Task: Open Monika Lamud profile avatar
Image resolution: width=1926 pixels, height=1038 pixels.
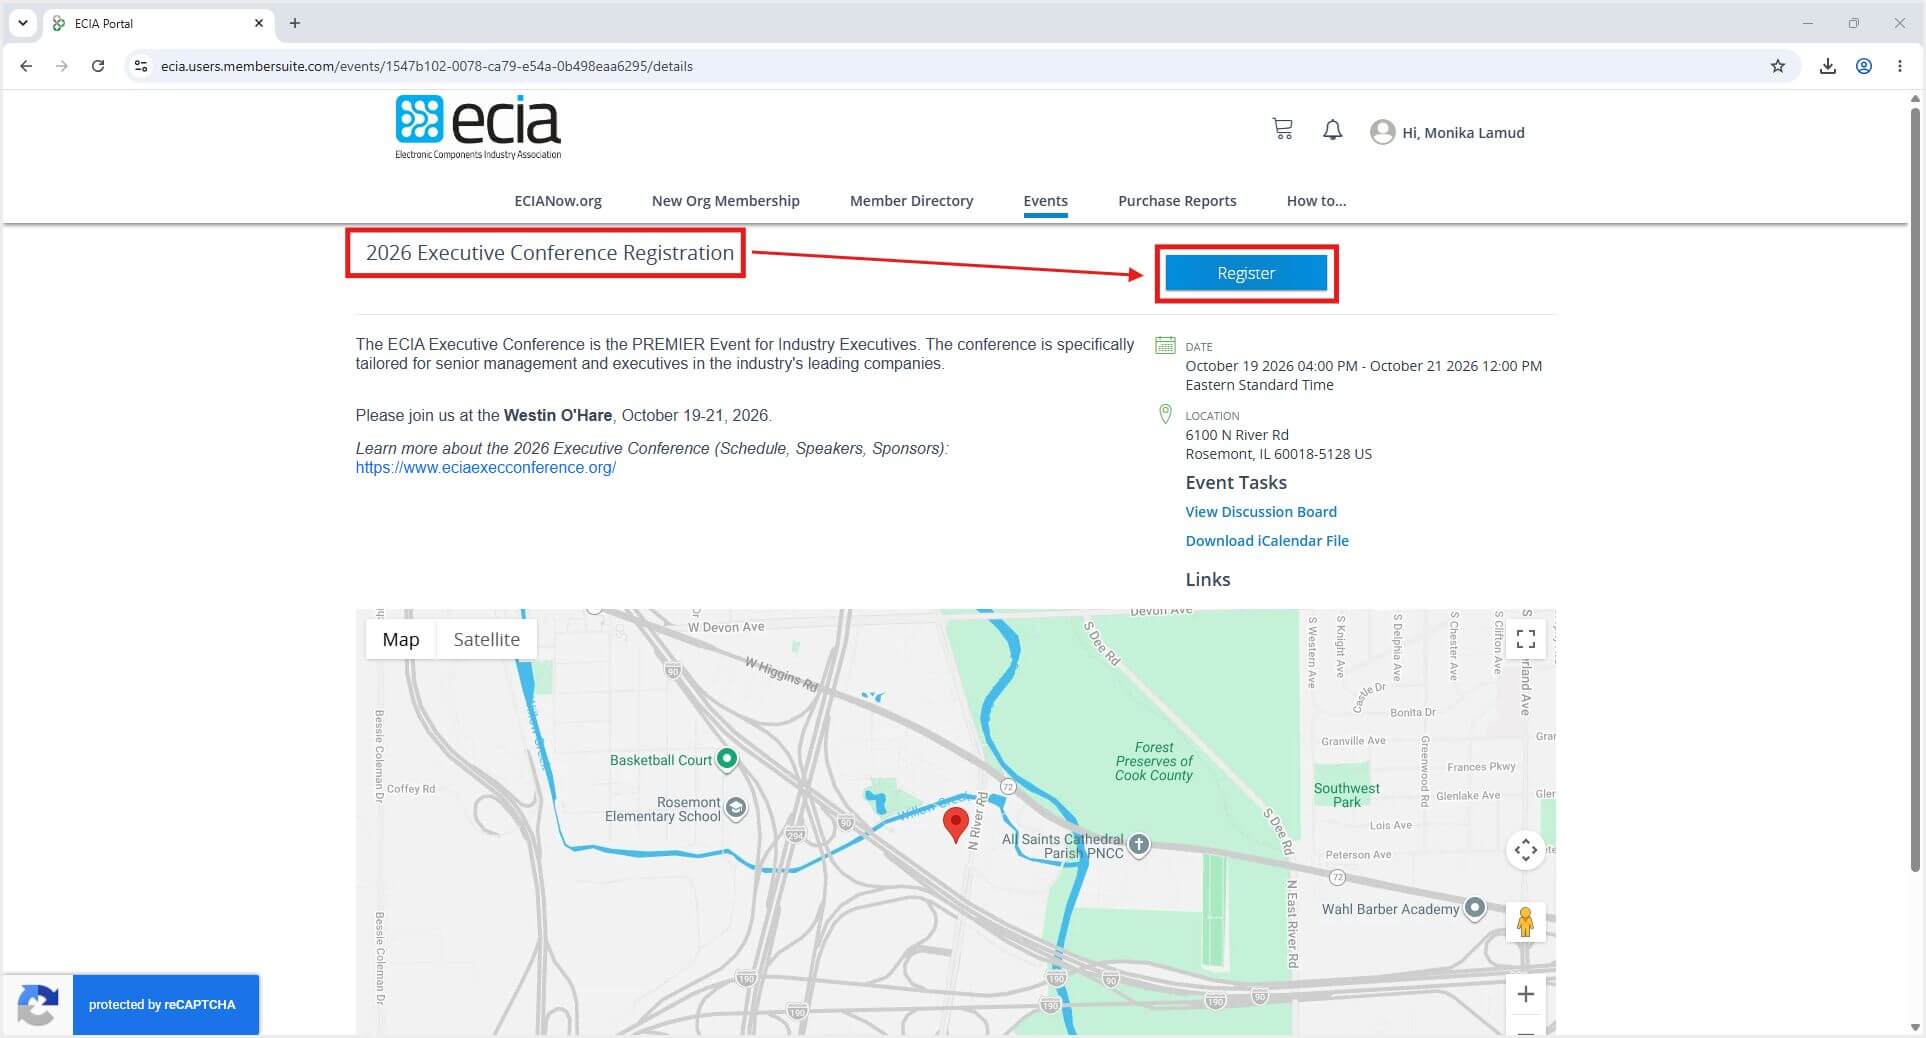Action: coord(1382,132)
